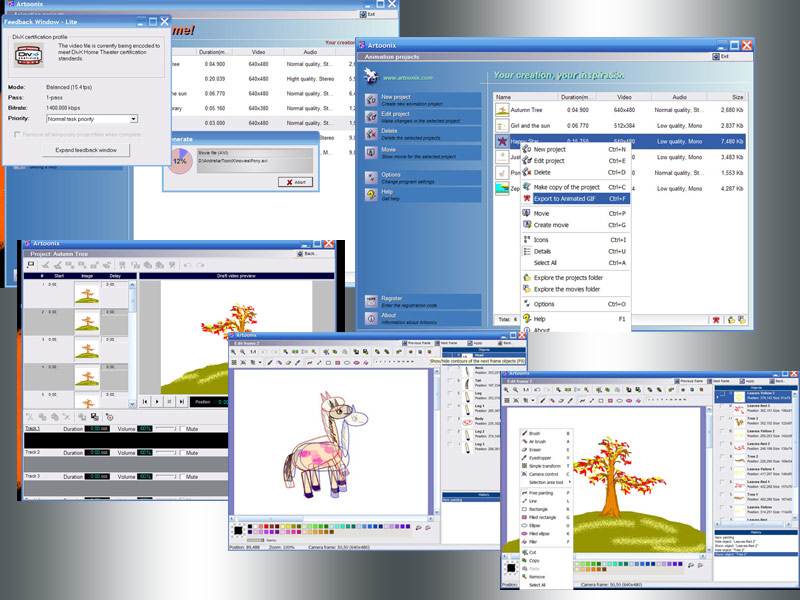Screen dimensions: 800x600
Task: Select Eraser icon in autumn tree editor toolbar
Action: 561,401
